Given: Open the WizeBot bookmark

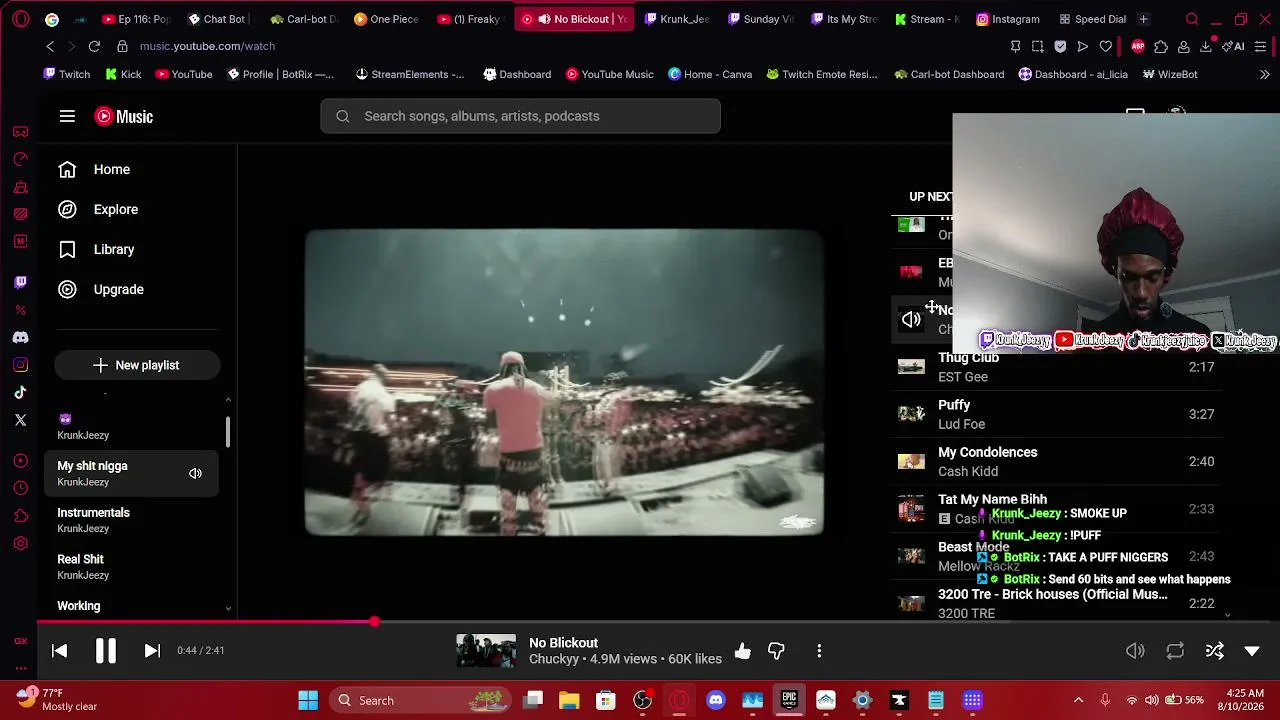Looking at the screenshot, I should coord(1169,74).
